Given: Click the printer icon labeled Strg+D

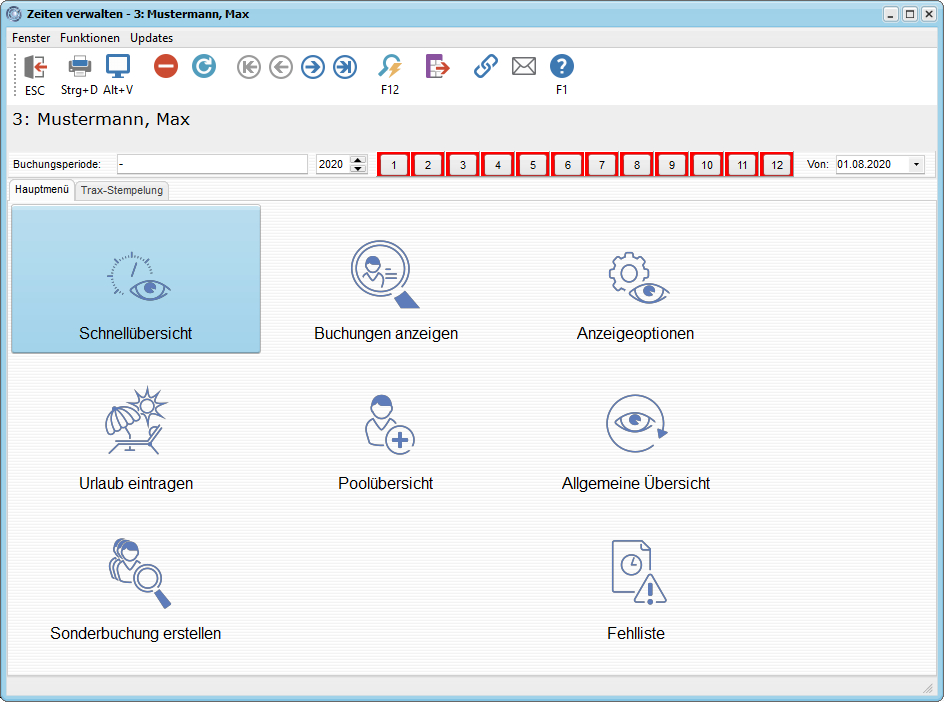Looking at the screenshot, I should tap(79, 66).
